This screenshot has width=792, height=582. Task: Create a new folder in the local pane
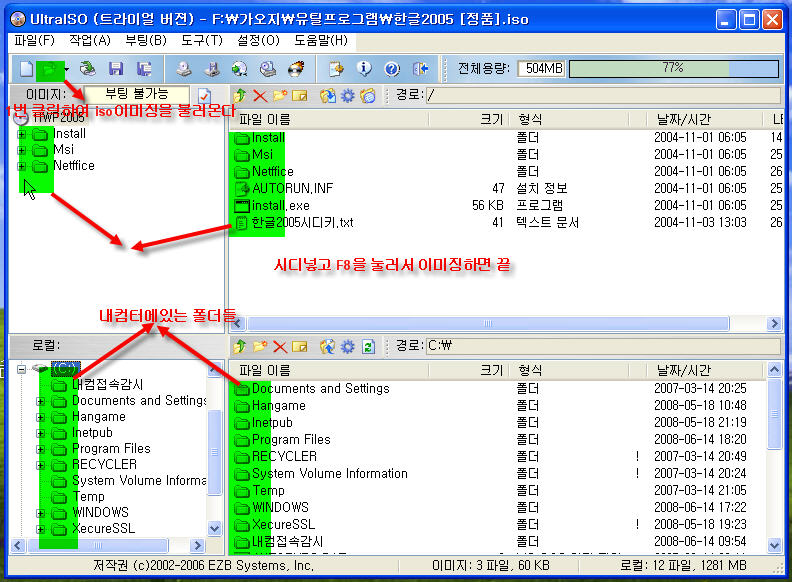260,347
